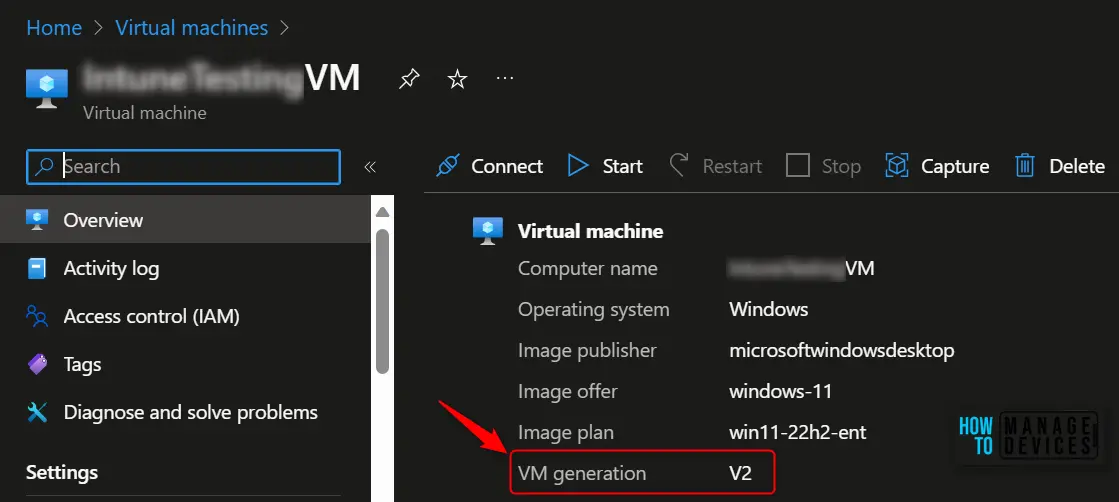Click the purple Tags icon
This screenshot has height=502, width=1119.
tap(37, 364)
